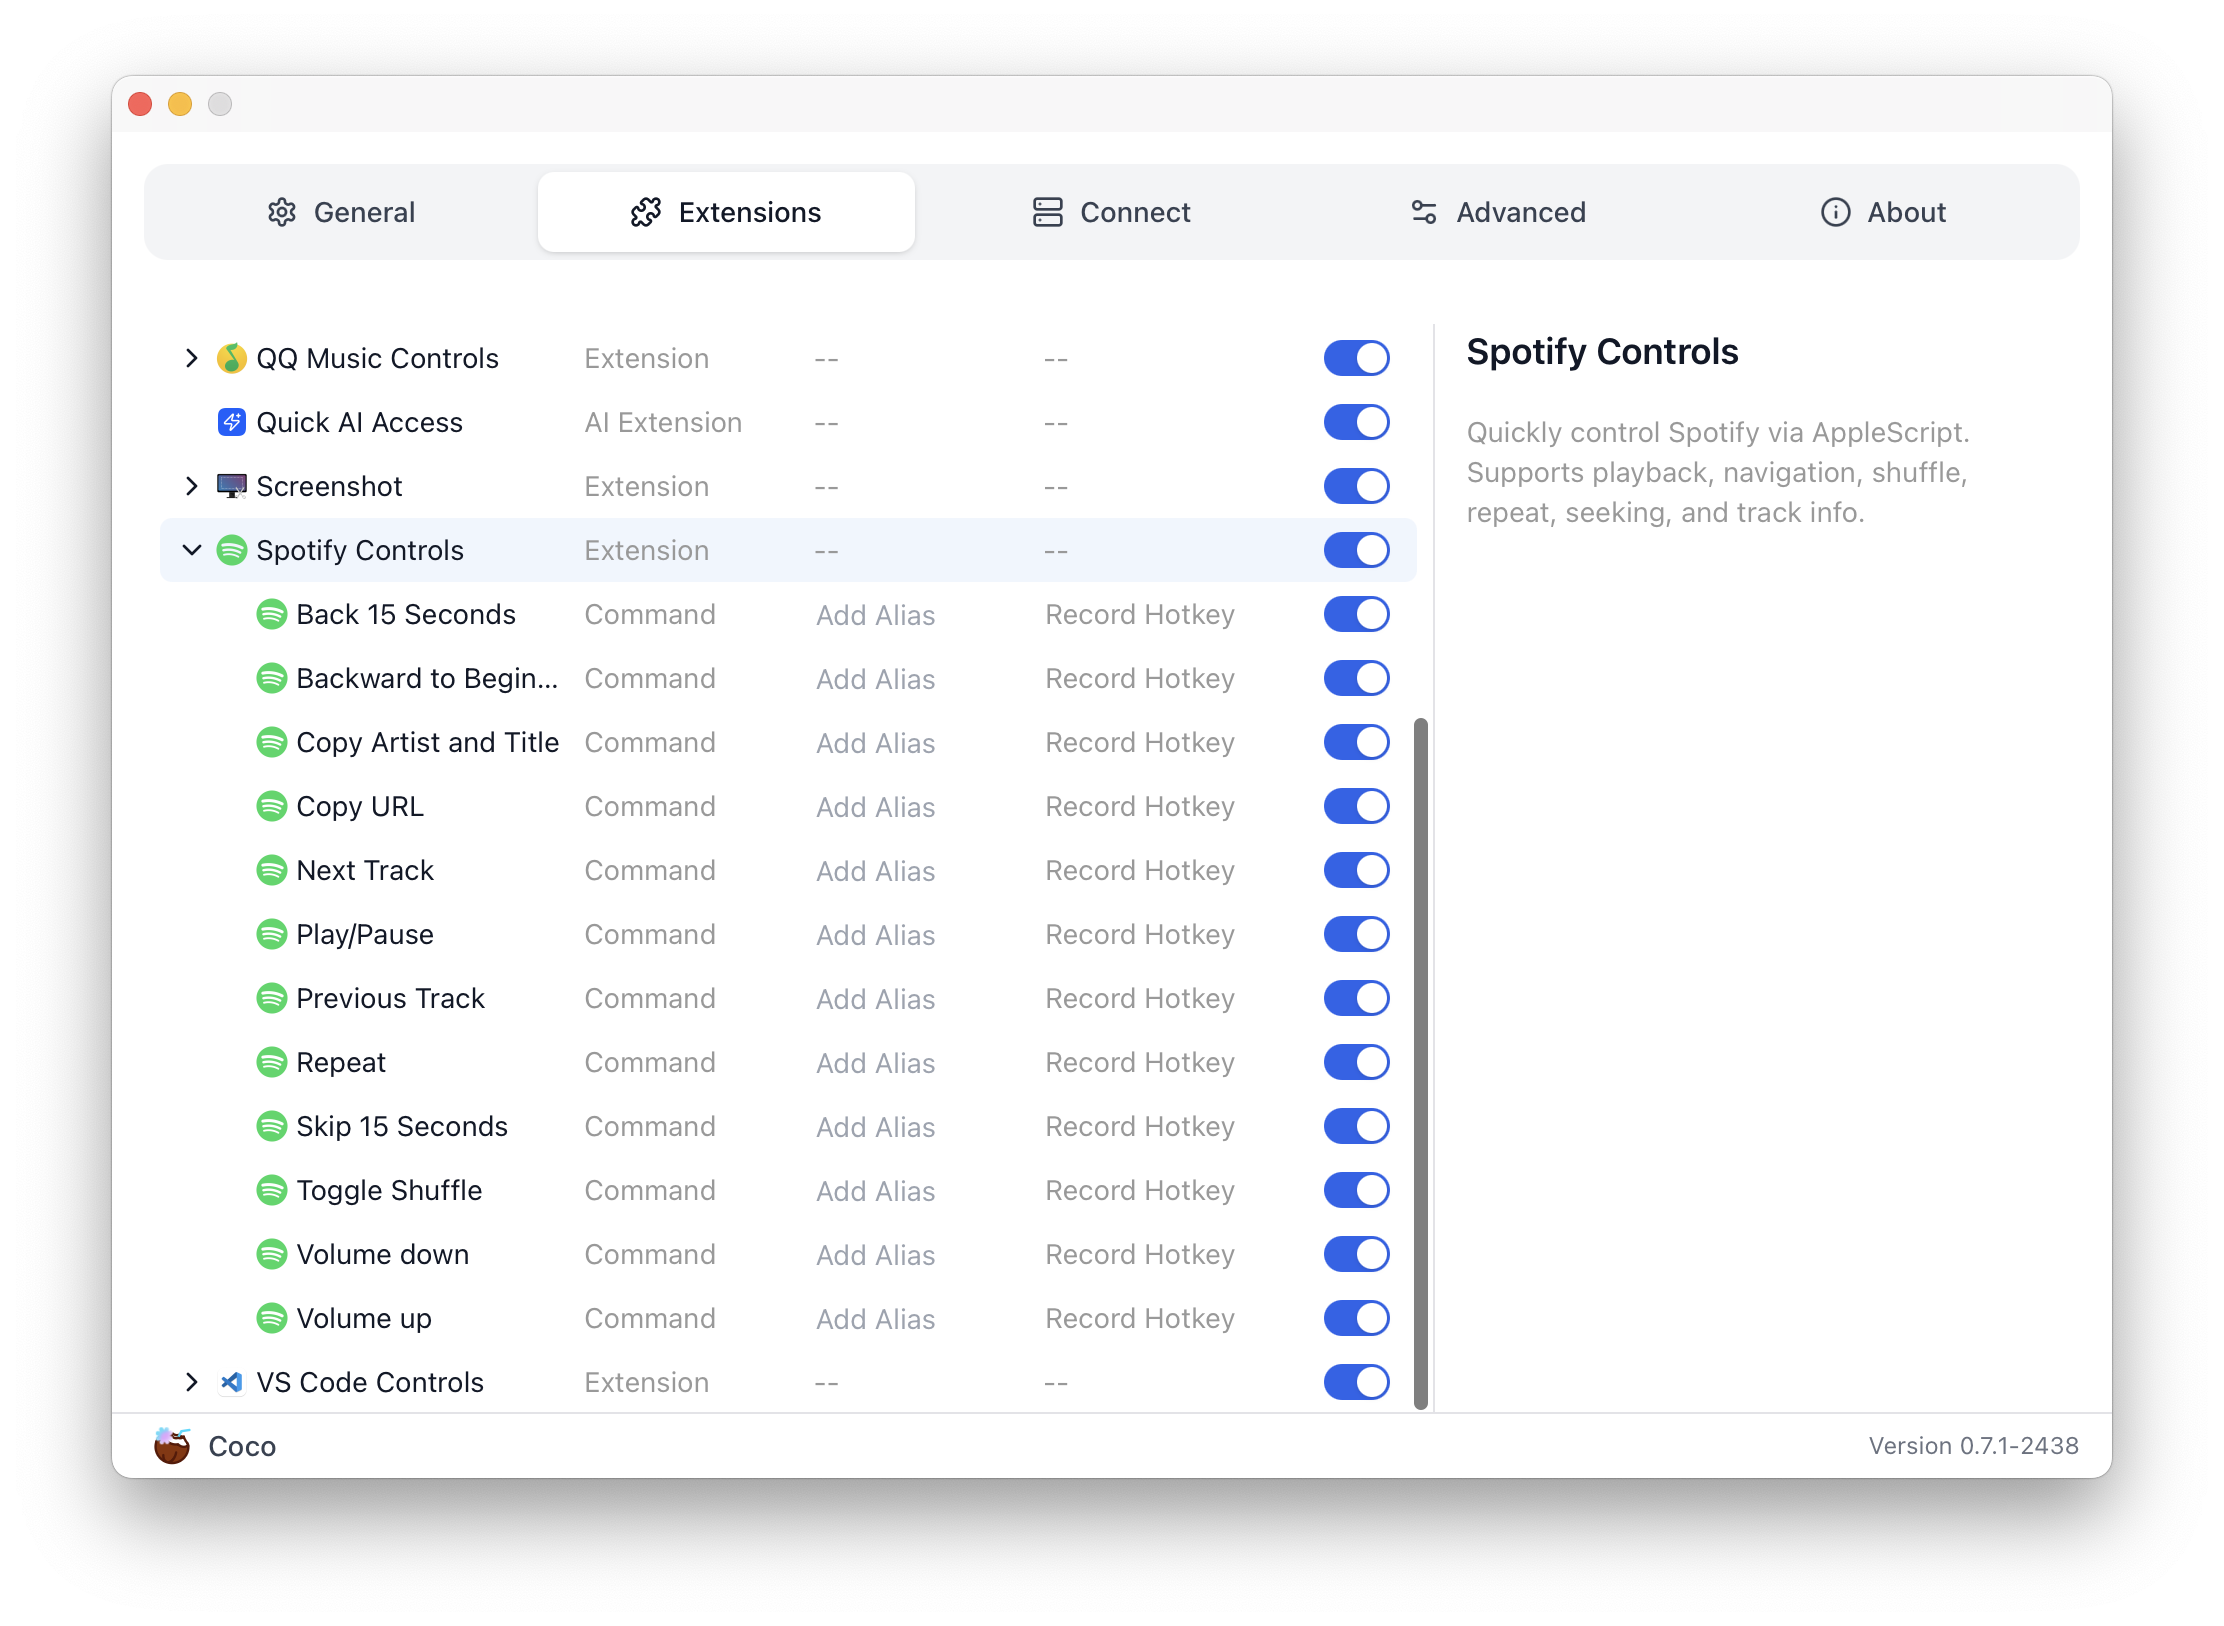This screenshot has height=1626, width=2224.
Task: Expand the VS Code Controls chevron
Action: (x=192, y=1382)
